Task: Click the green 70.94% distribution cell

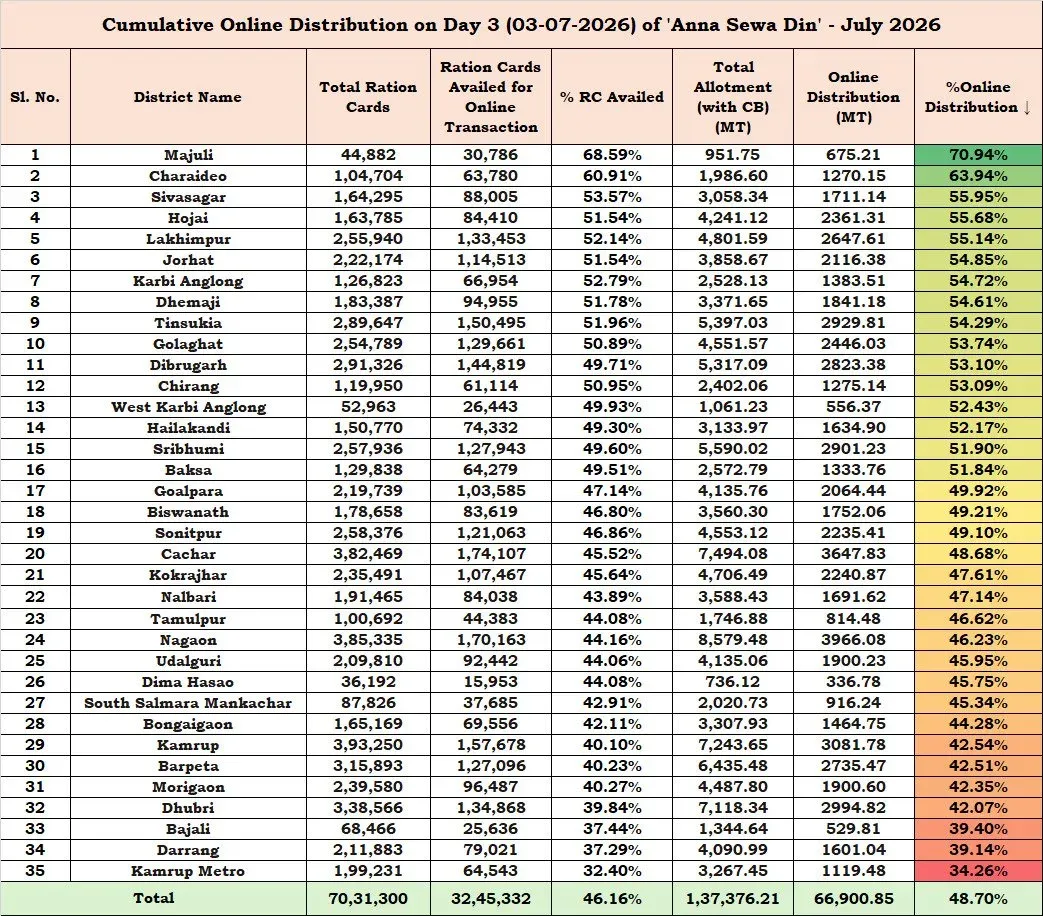Action: 978,155
